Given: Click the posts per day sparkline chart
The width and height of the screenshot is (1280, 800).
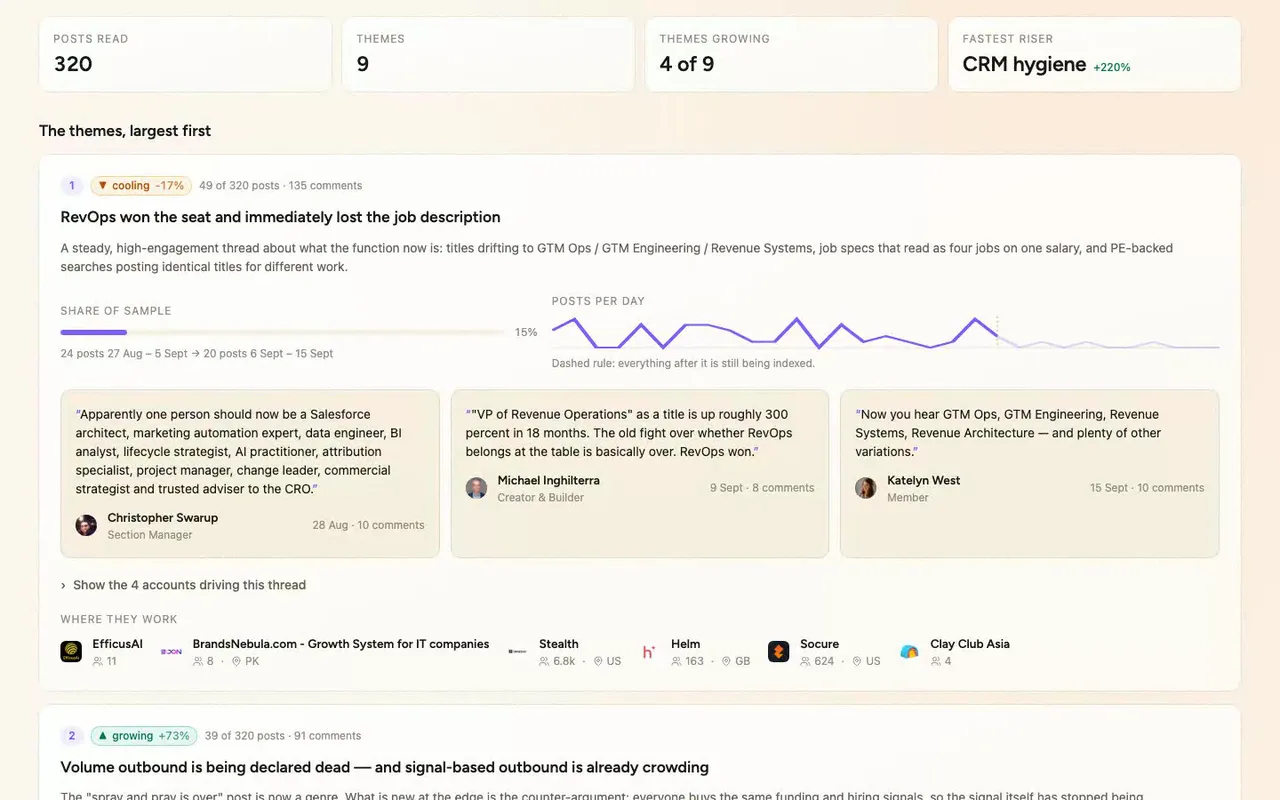Looking at the screenshot, I should tap(886, 333).
